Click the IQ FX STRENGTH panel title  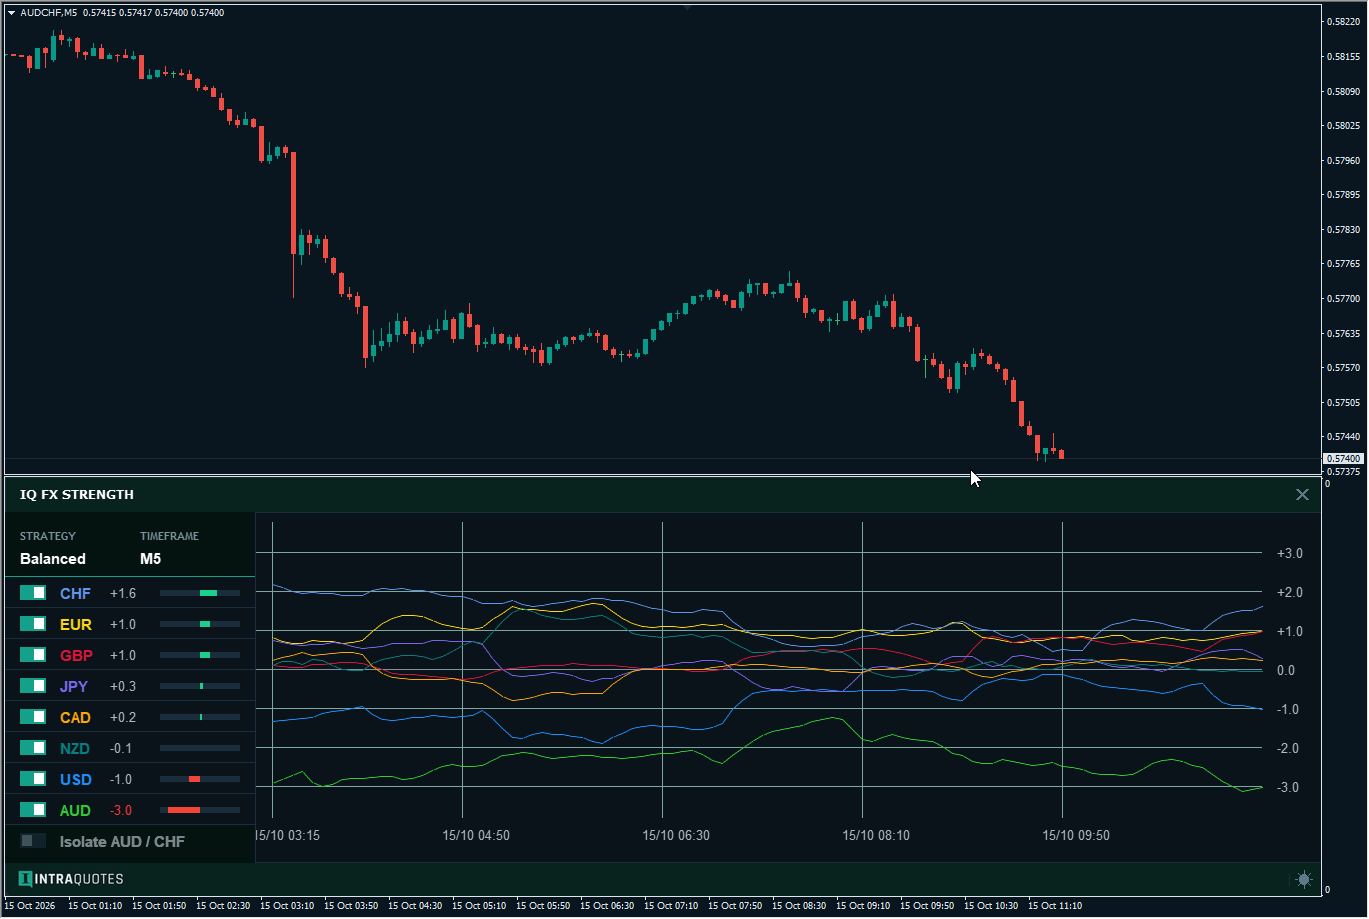77,494
